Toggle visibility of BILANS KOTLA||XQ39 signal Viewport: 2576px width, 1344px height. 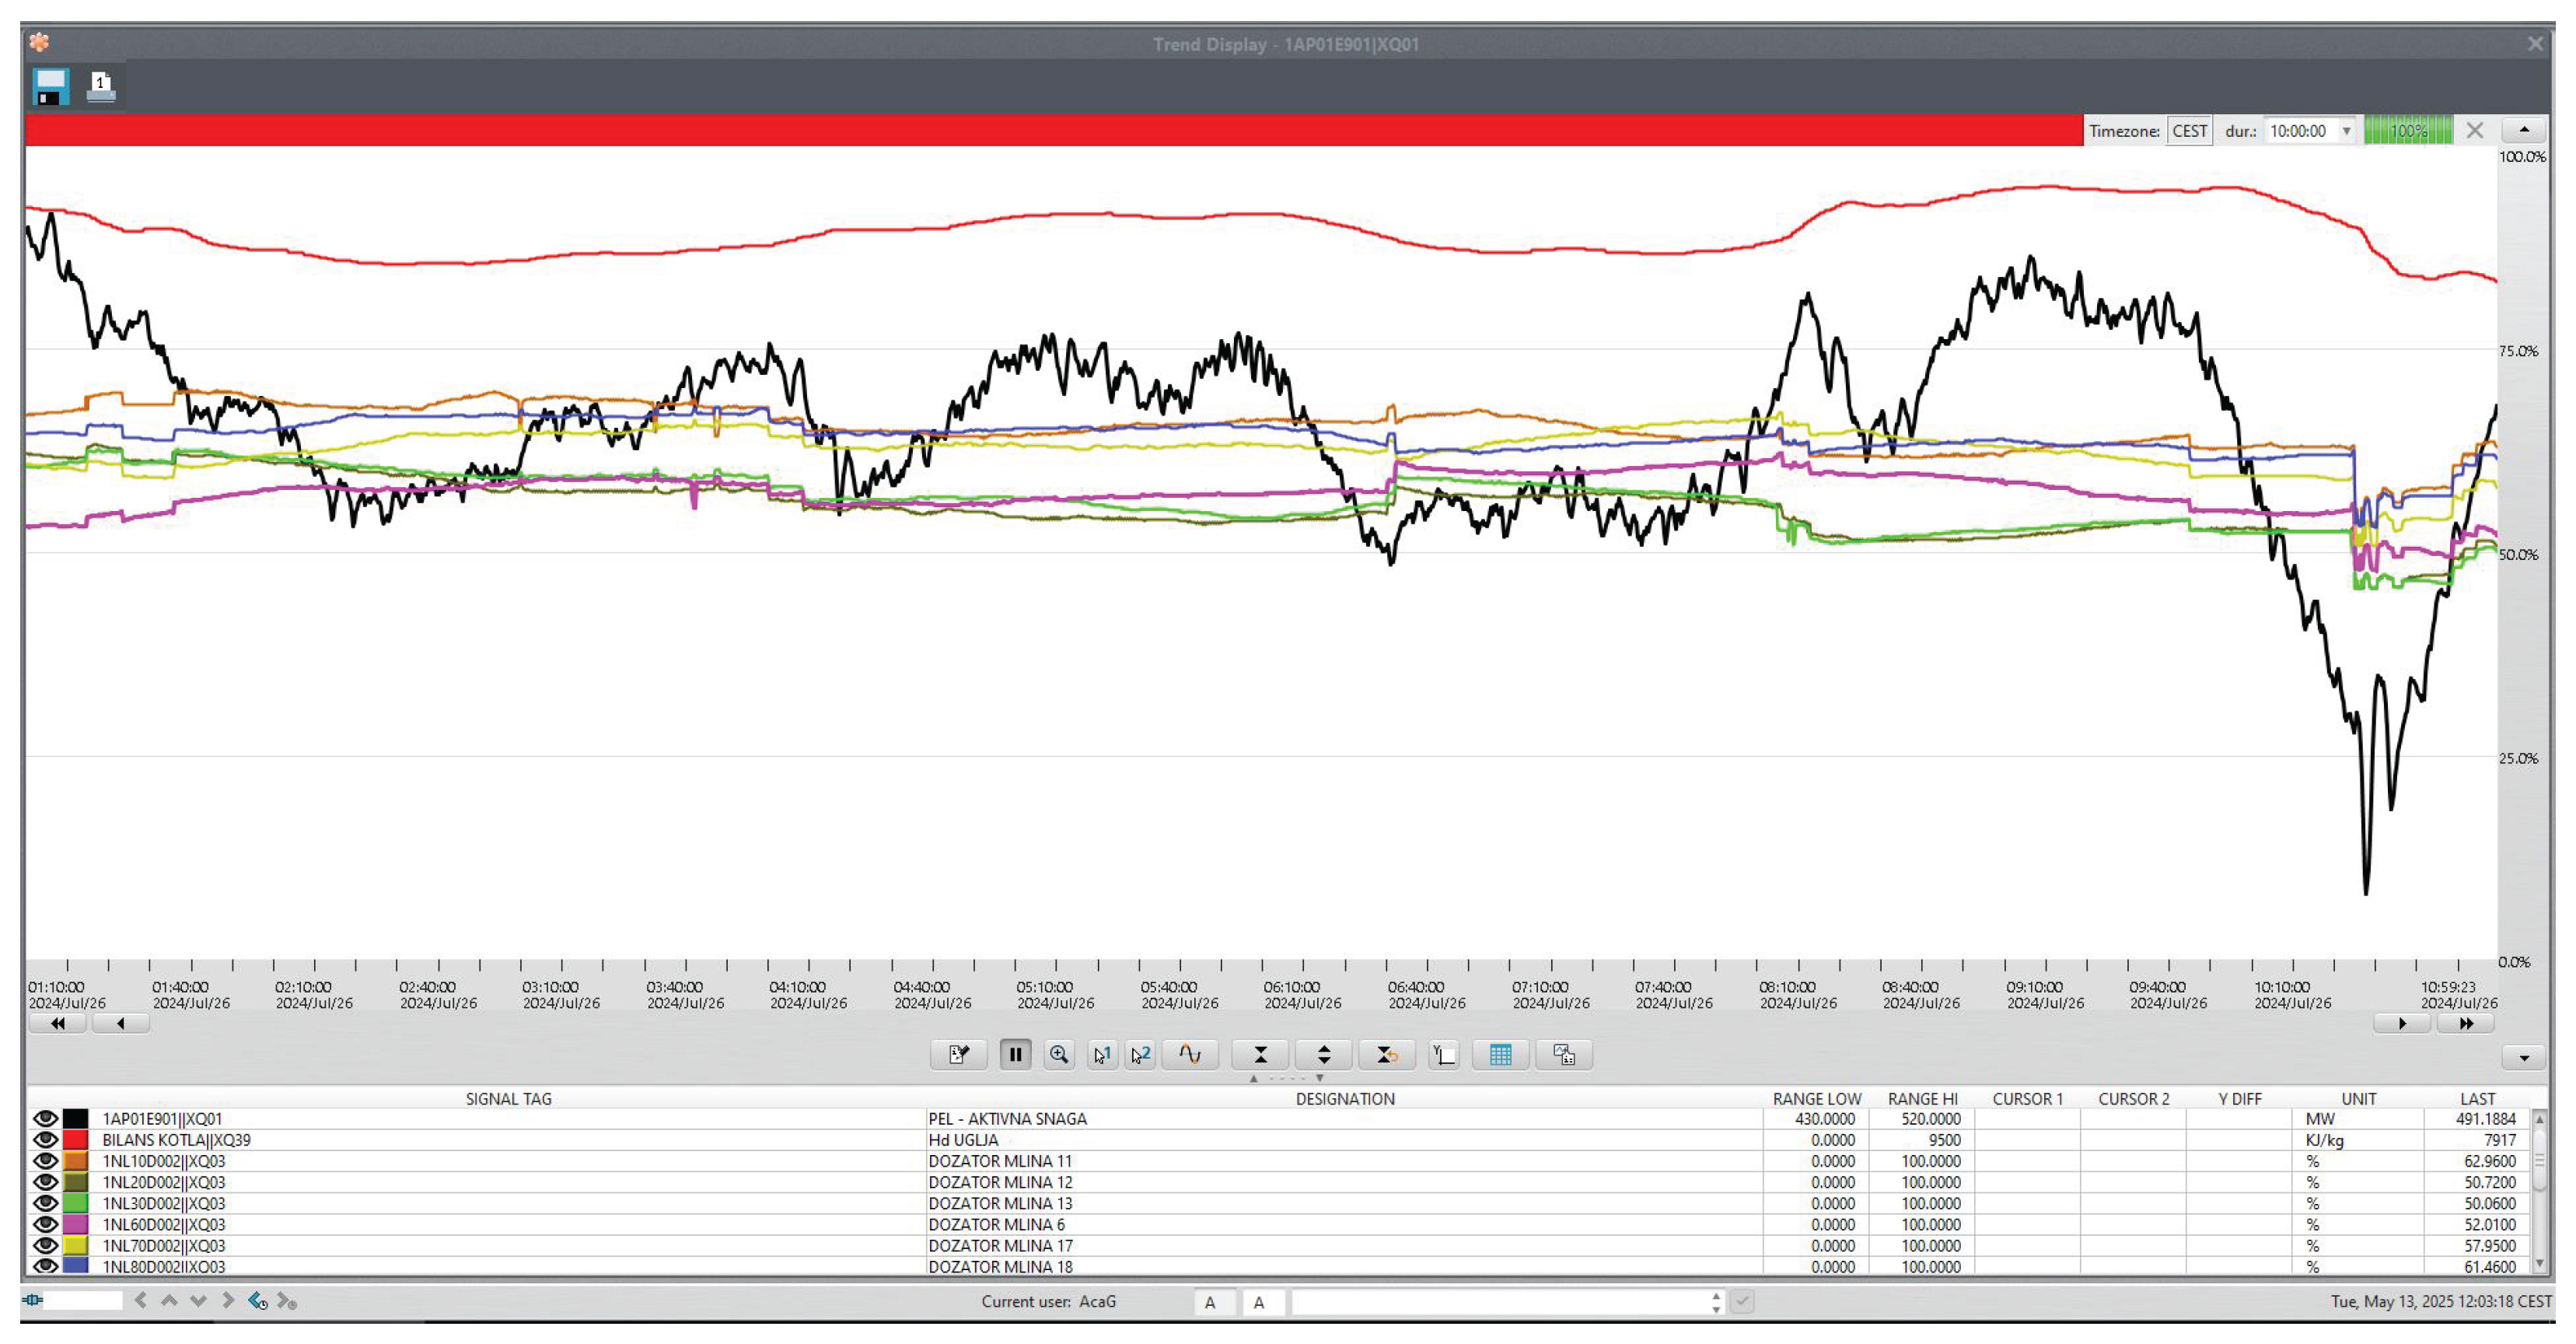pyautogui.click(x=45, y=1139)
